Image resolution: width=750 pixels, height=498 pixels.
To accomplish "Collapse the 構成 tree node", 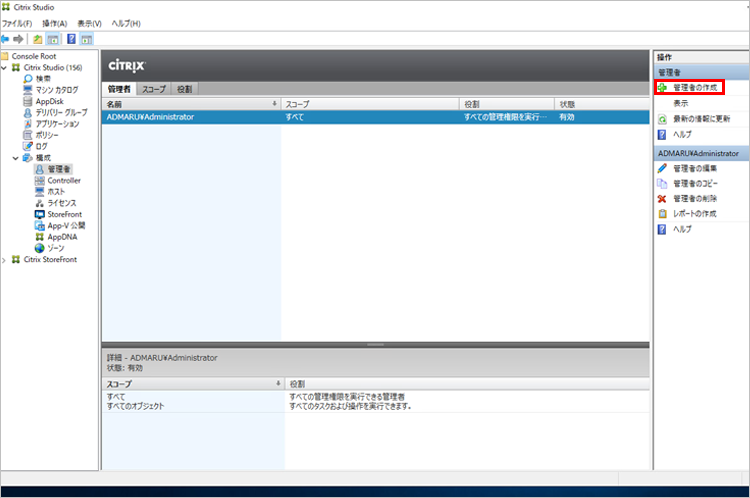I will point(16,158).
